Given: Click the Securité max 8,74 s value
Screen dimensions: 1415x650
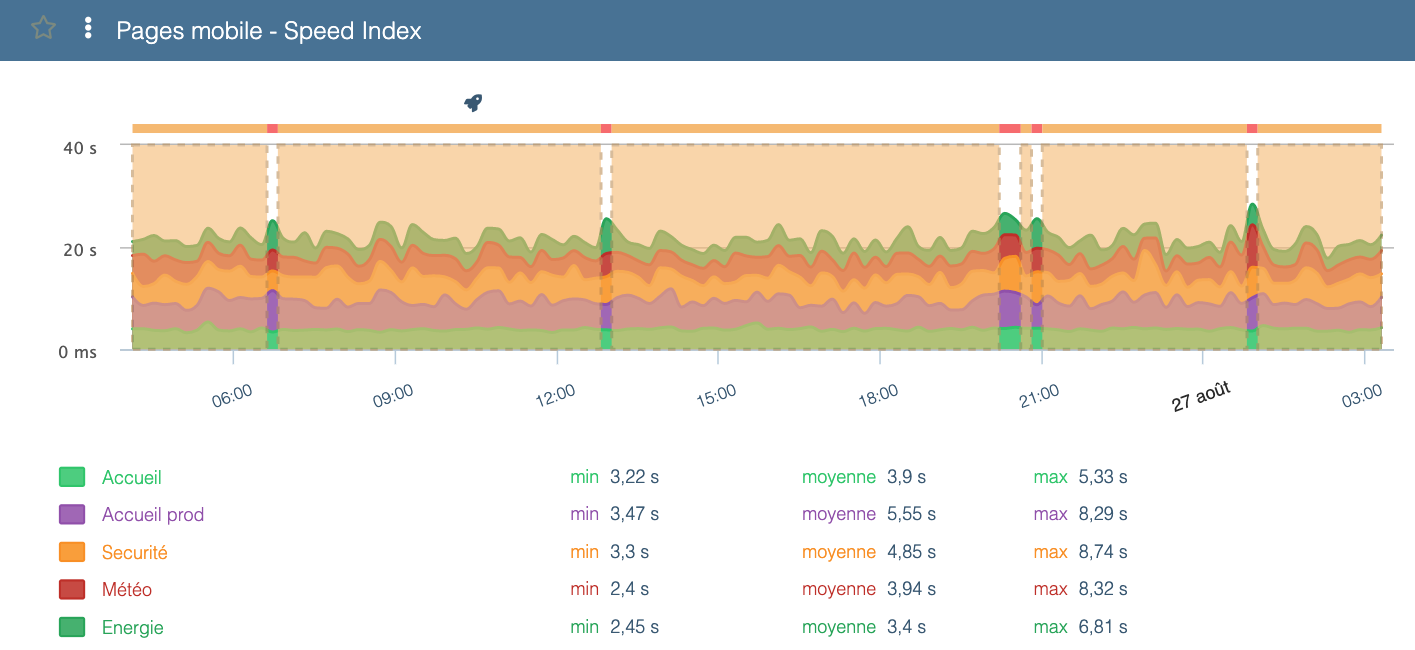Looking at the screenshot, I should point(1103,552).
